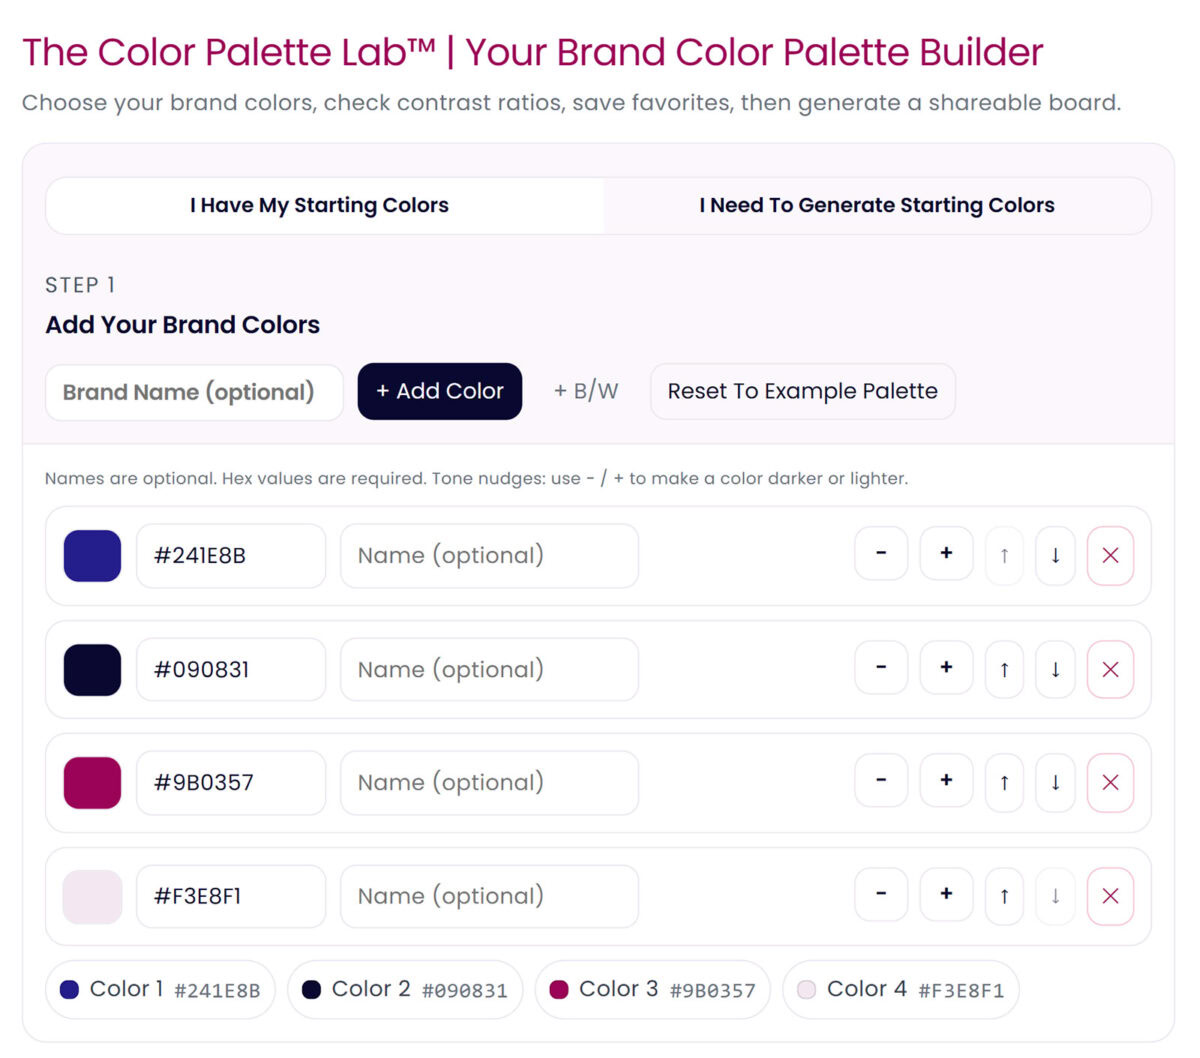Select the Color 3 pill at the bottom
Viewport: 1200px width, 1058px height.
652,989
